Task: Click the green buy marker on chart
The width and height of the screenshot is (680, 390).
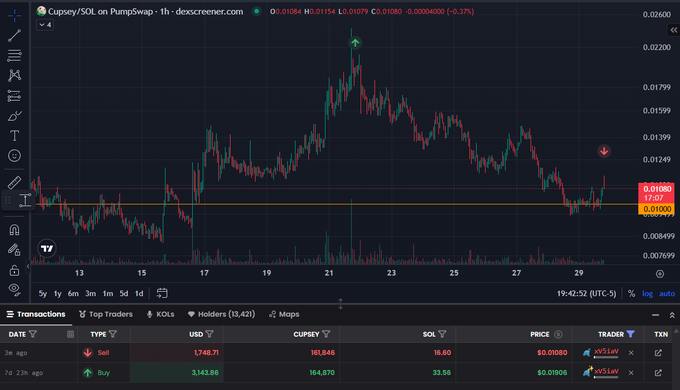Action: point(355,43)
